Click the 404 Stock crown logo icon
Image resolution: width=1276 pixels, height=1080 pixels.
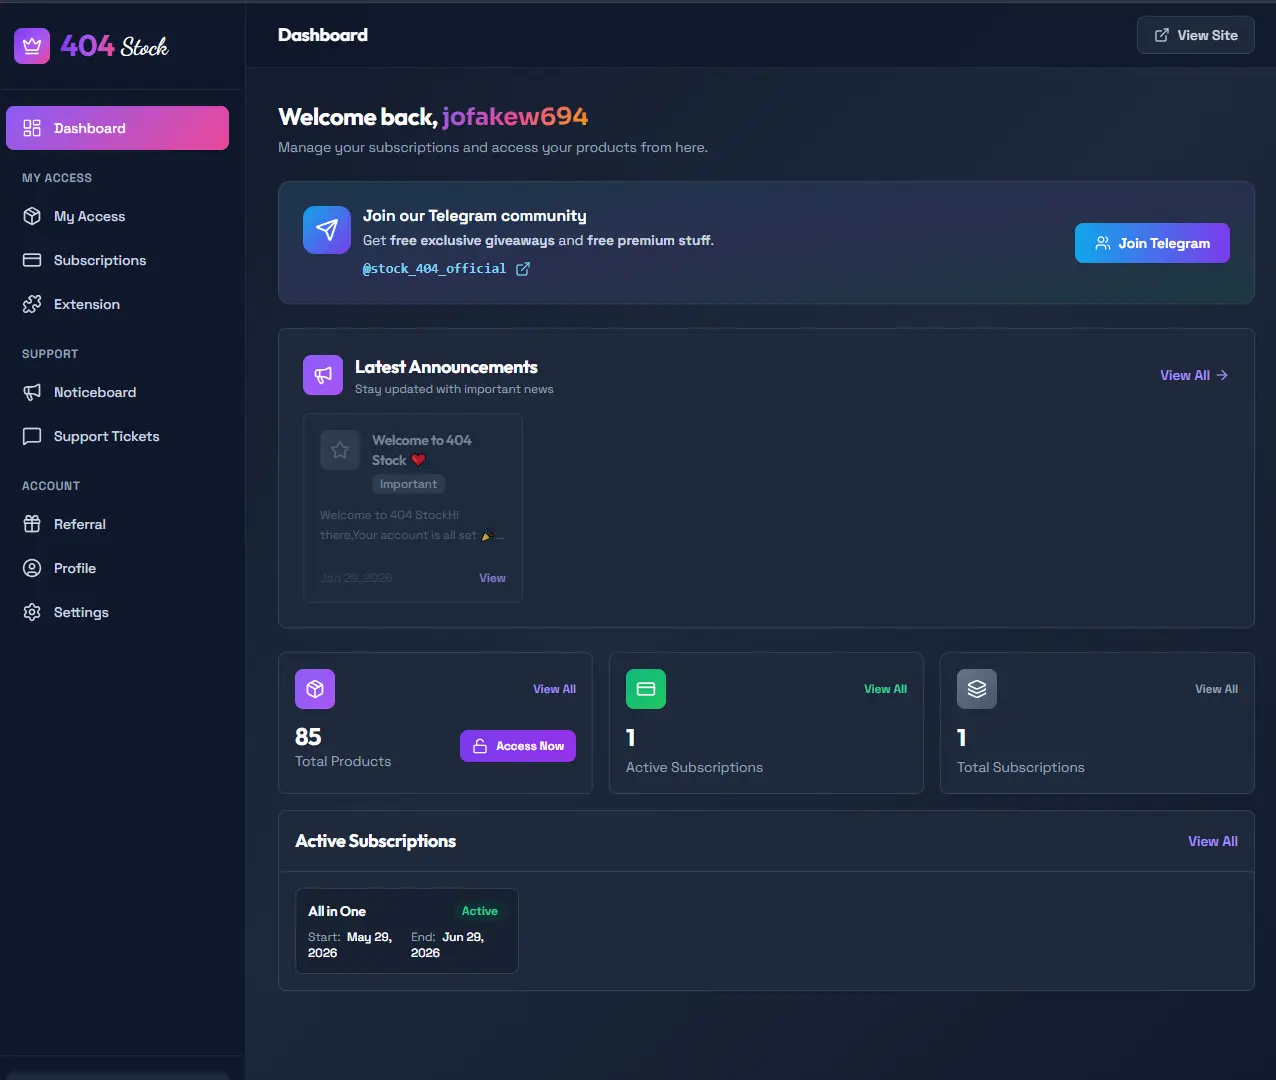click(x=32, y=45)
